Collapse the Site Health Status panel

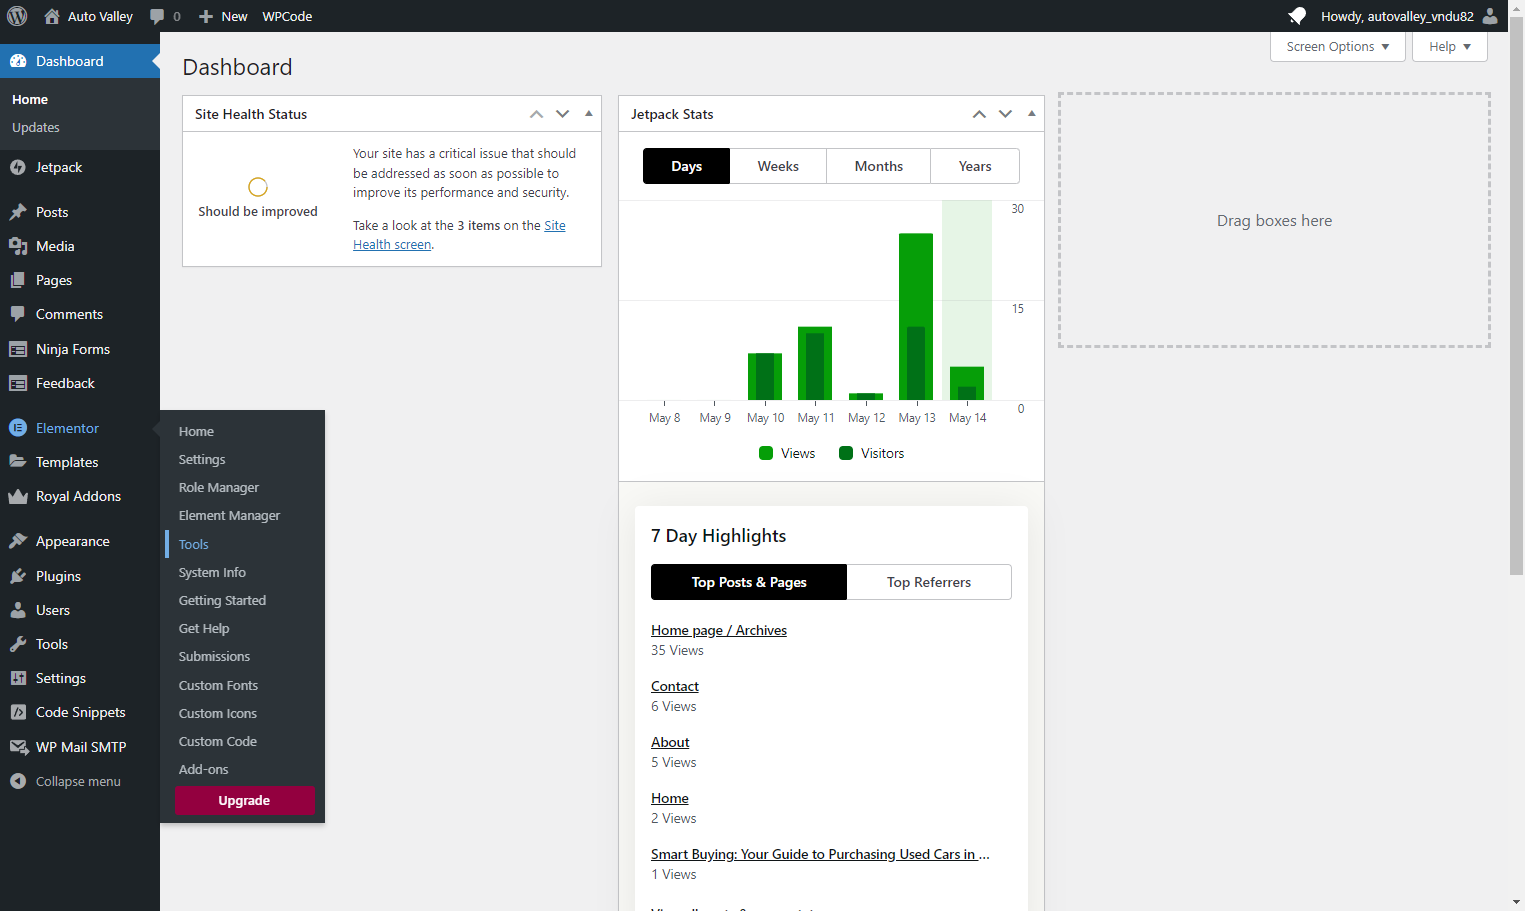589,114
